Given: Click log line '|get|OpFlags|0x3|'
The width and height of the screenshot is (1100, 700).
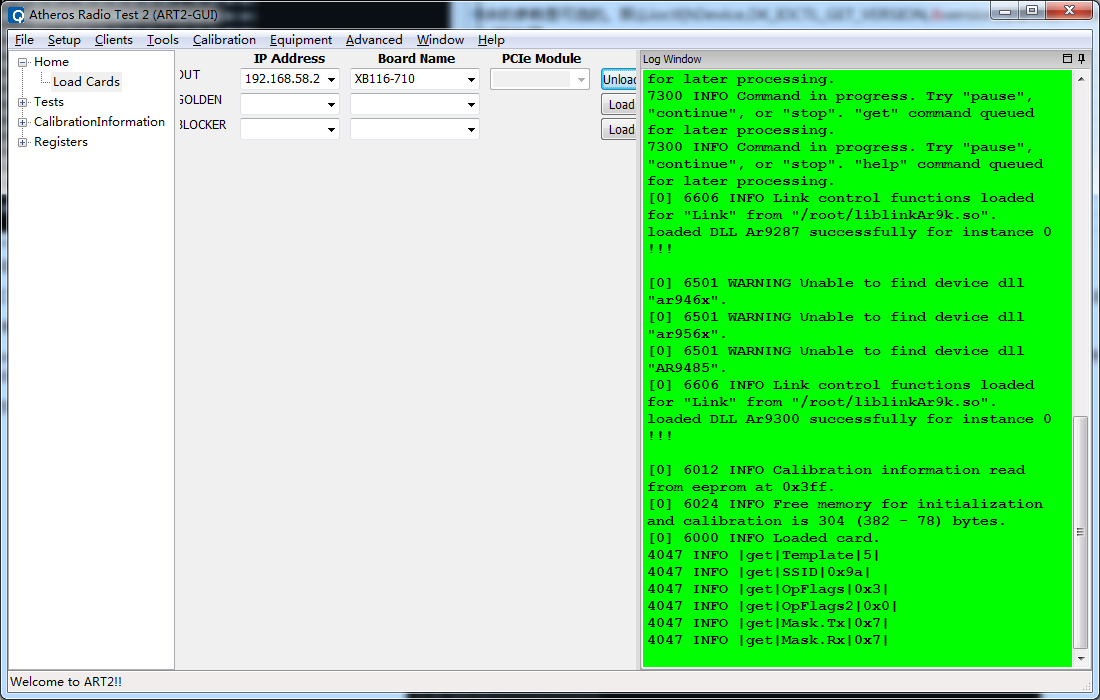Looking at the screenshot, I should pos(768,589).
